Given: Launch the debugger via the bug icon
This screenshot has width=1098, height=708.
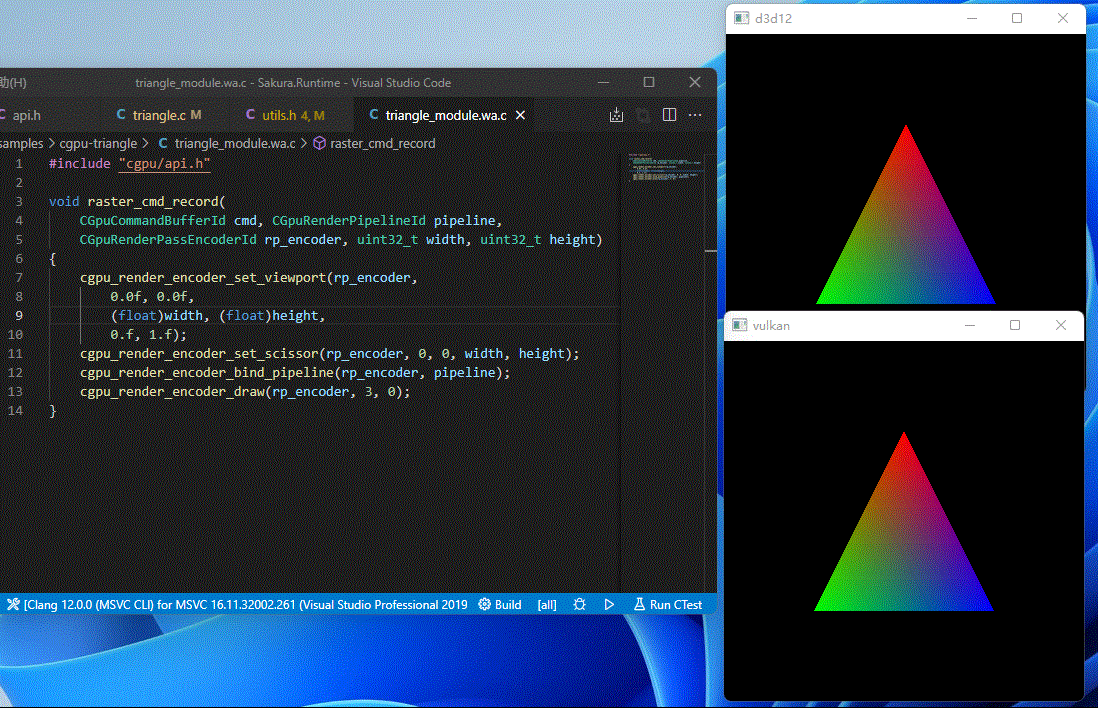Looking at the screenshot, I should pos(579,604).
